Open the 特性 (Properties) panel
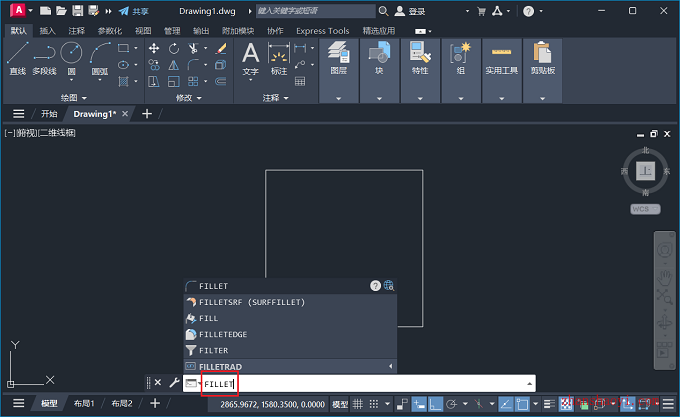 [x=420, y=58]
